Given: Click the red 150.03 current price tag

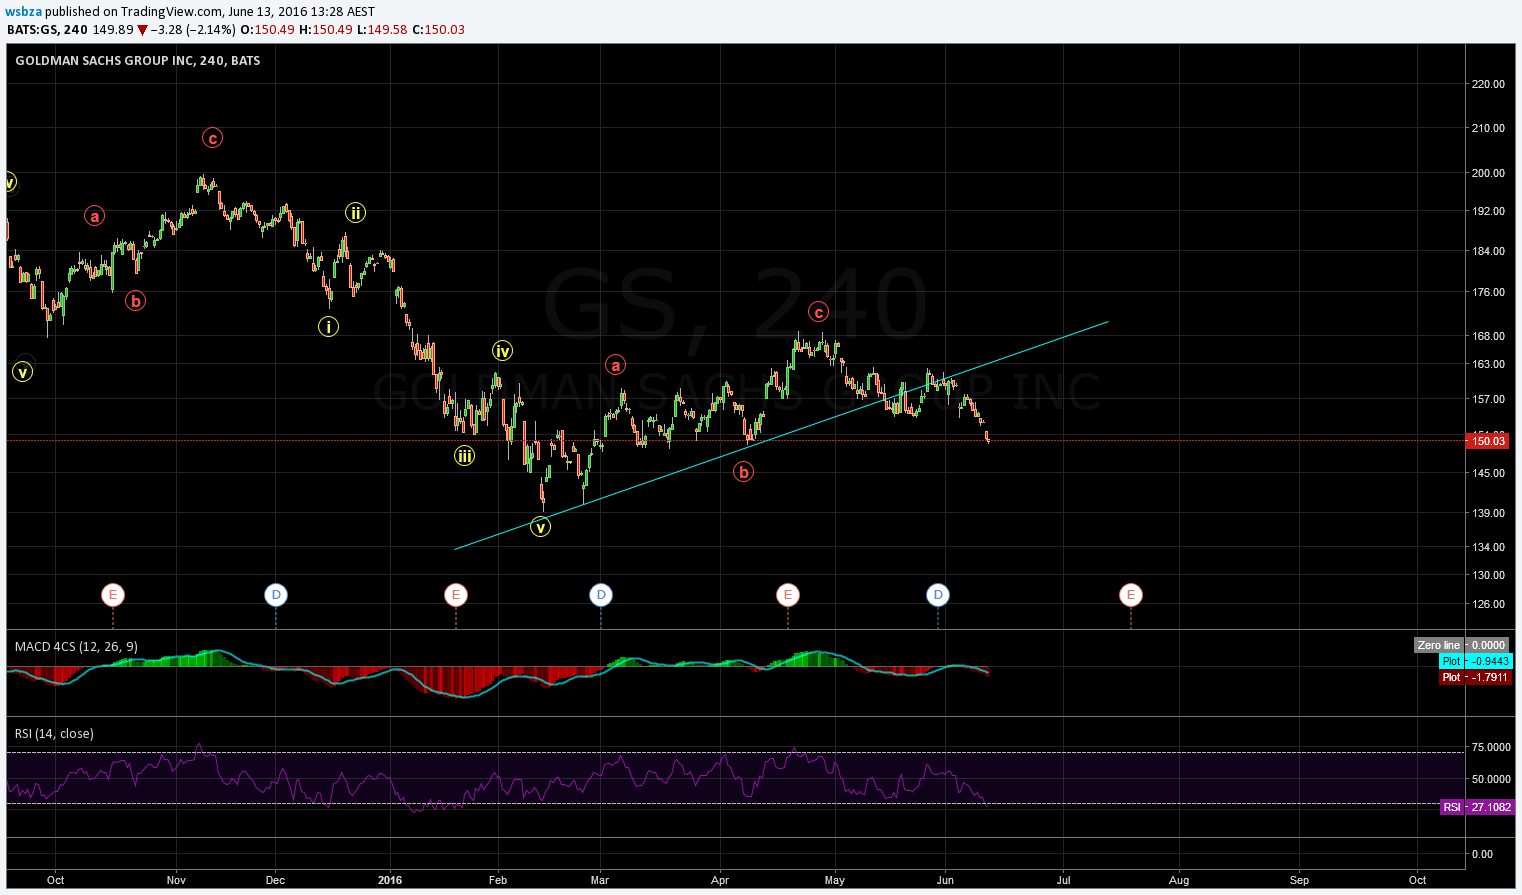Looking at the screenshot, I should tap(1488, 441).
